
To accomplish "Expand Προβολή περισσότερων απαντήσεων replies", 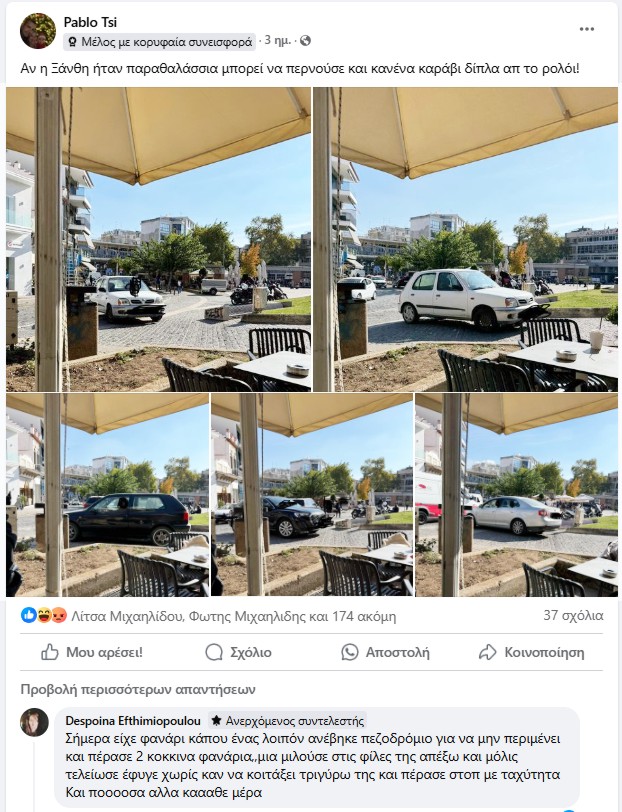I will 138,689.
